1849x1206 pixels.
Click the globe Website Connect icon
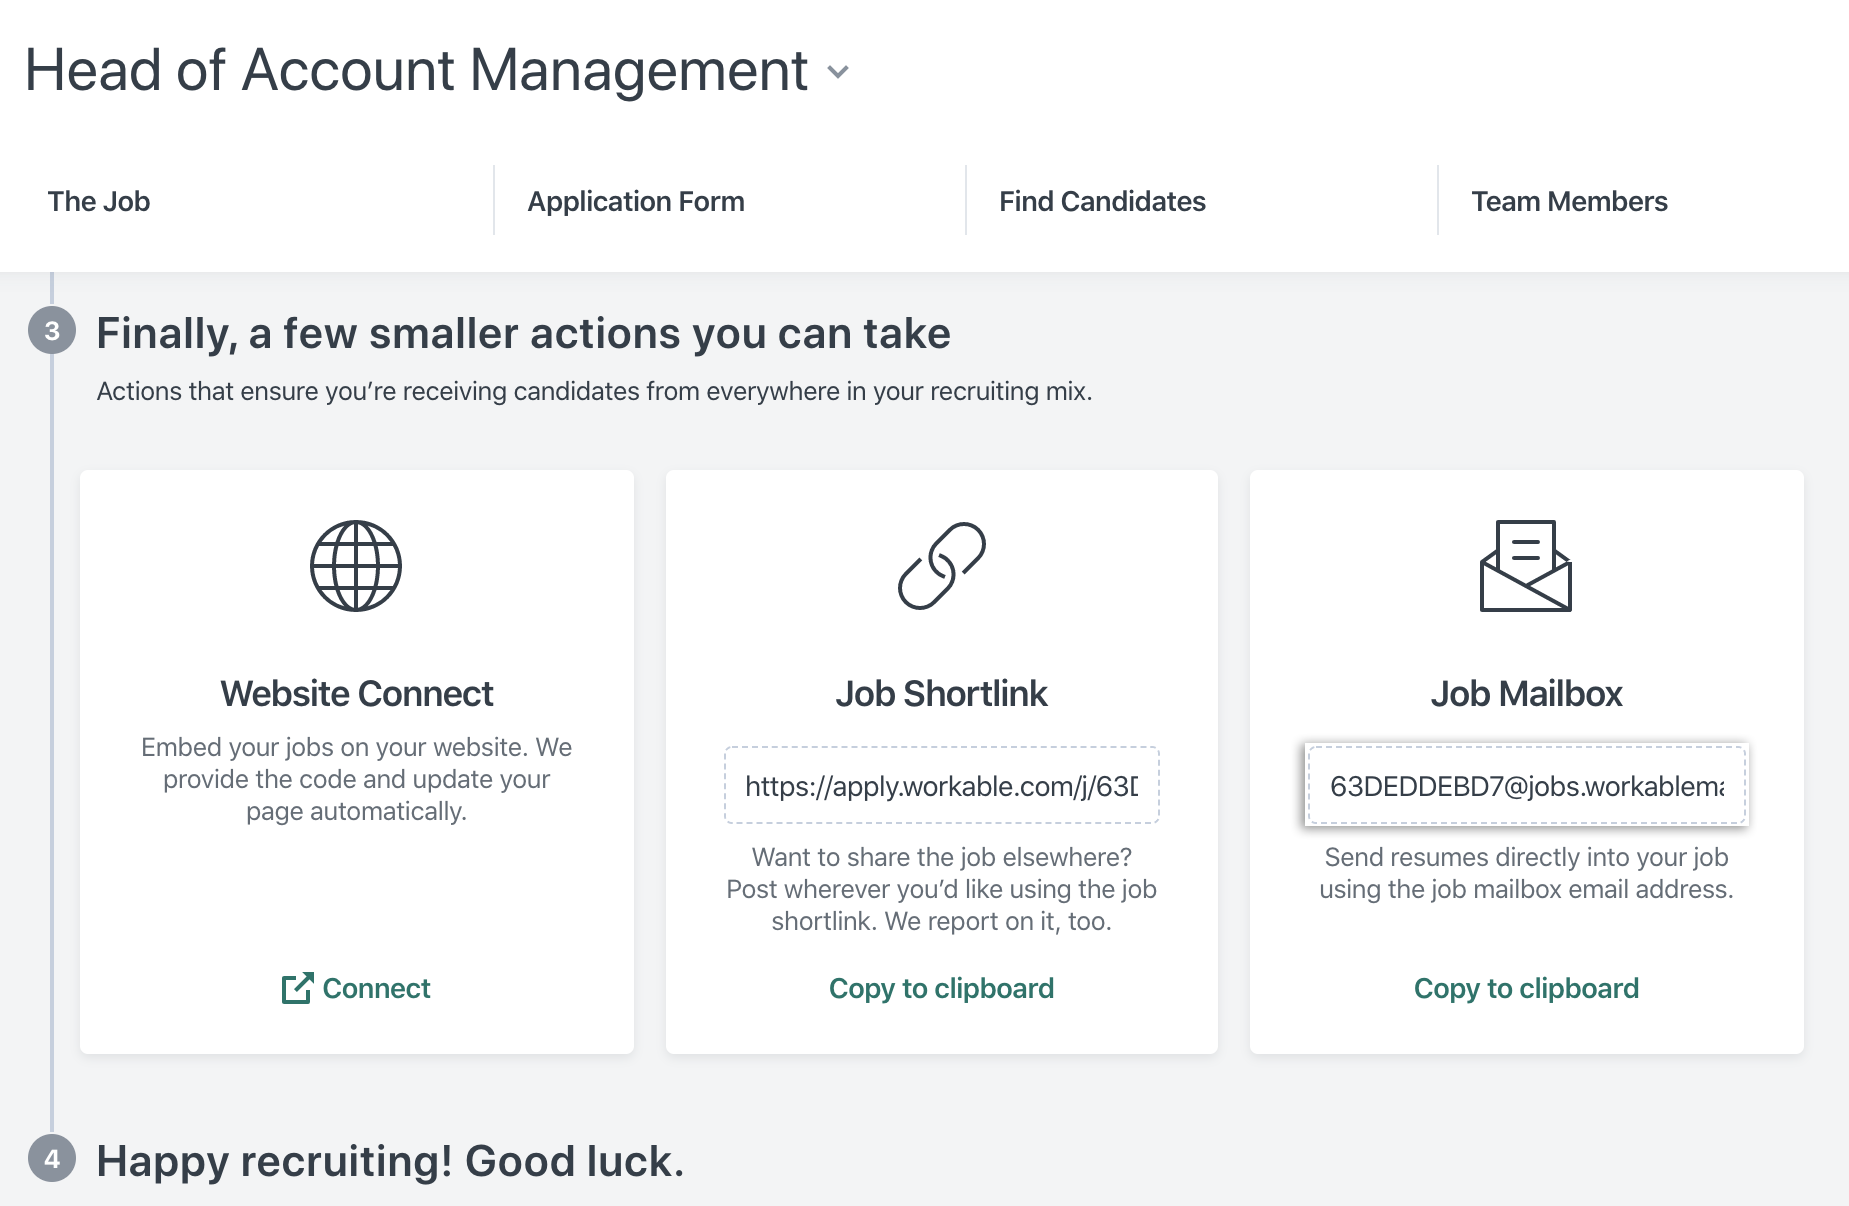356,566
